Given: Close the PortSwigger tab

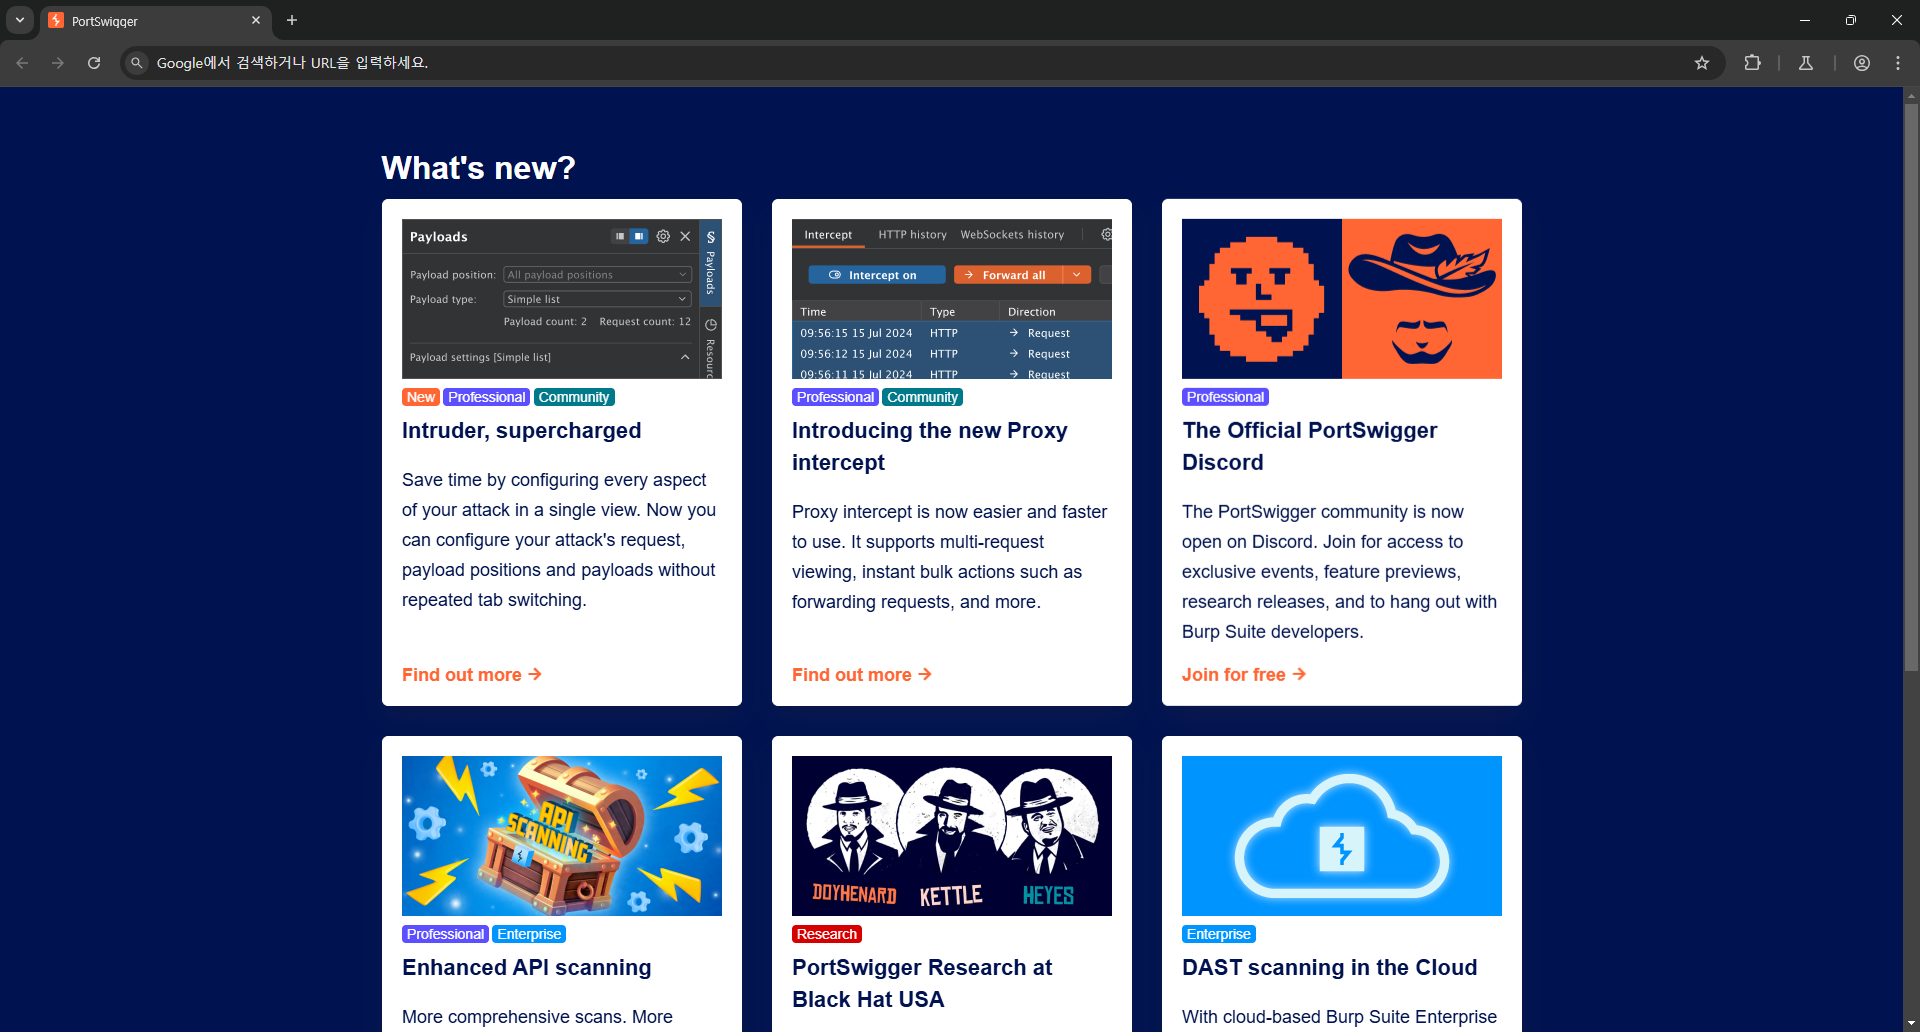Looking at the screenshot, I should point(256,20).
